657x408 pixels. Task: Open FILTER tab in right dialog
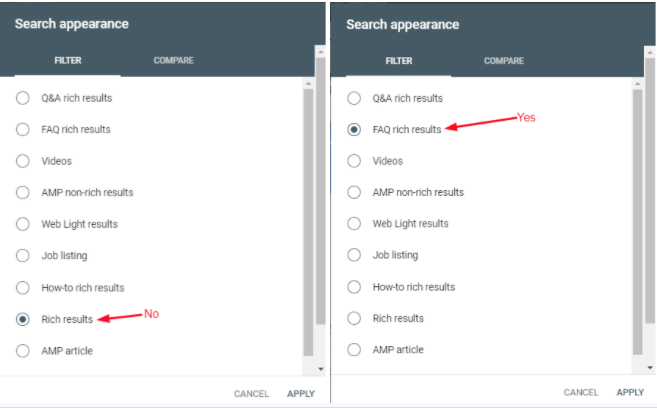tap(398, 61)
